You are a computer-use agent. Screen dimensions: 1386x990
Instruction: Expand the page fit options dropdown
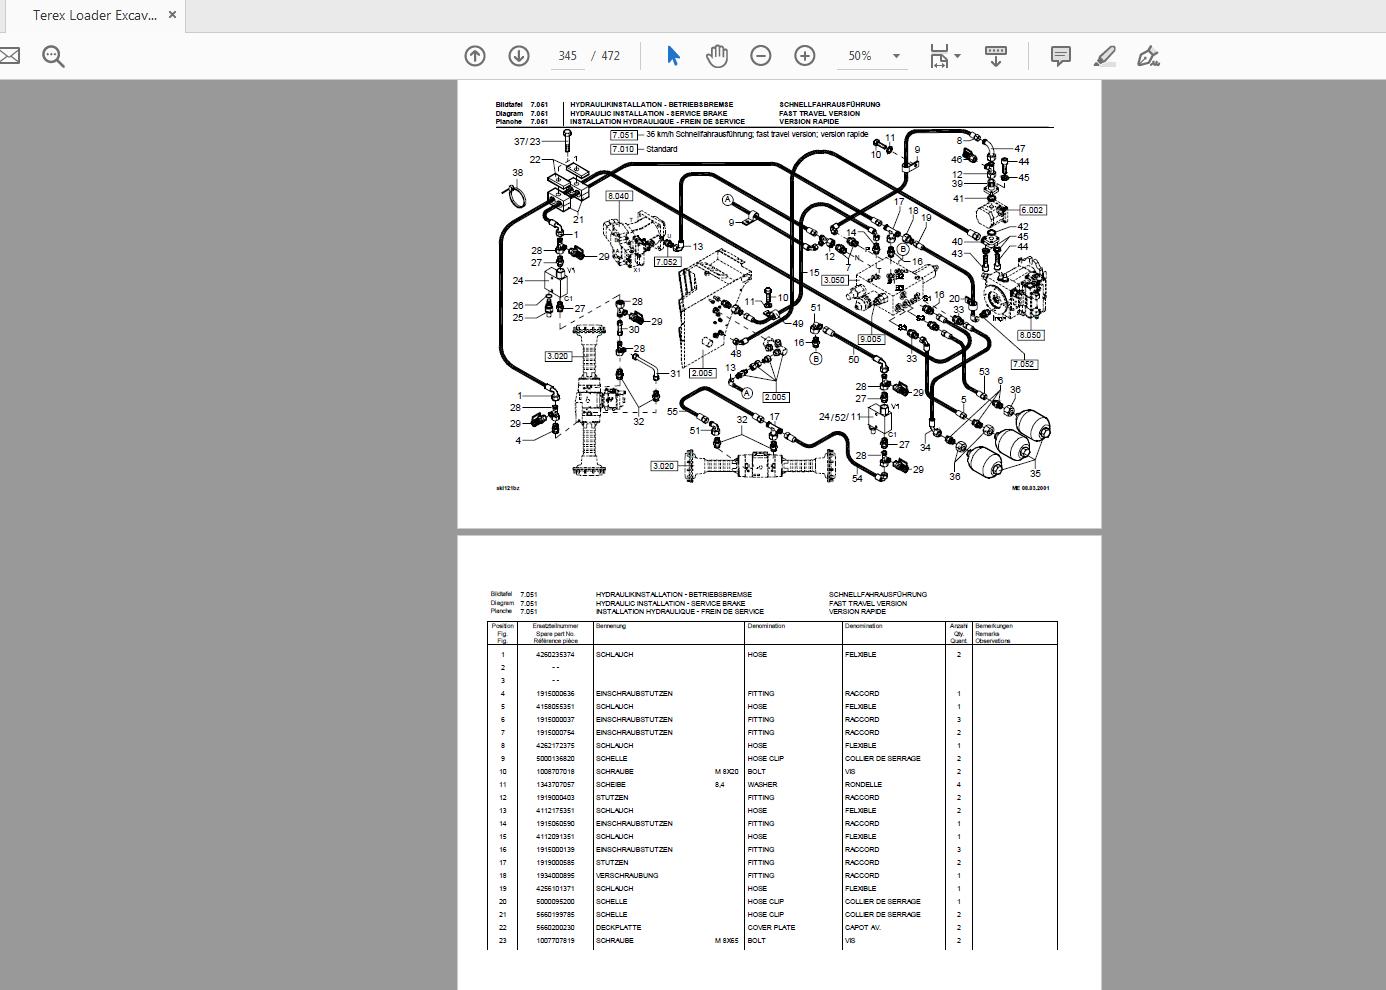click(955, 56)
